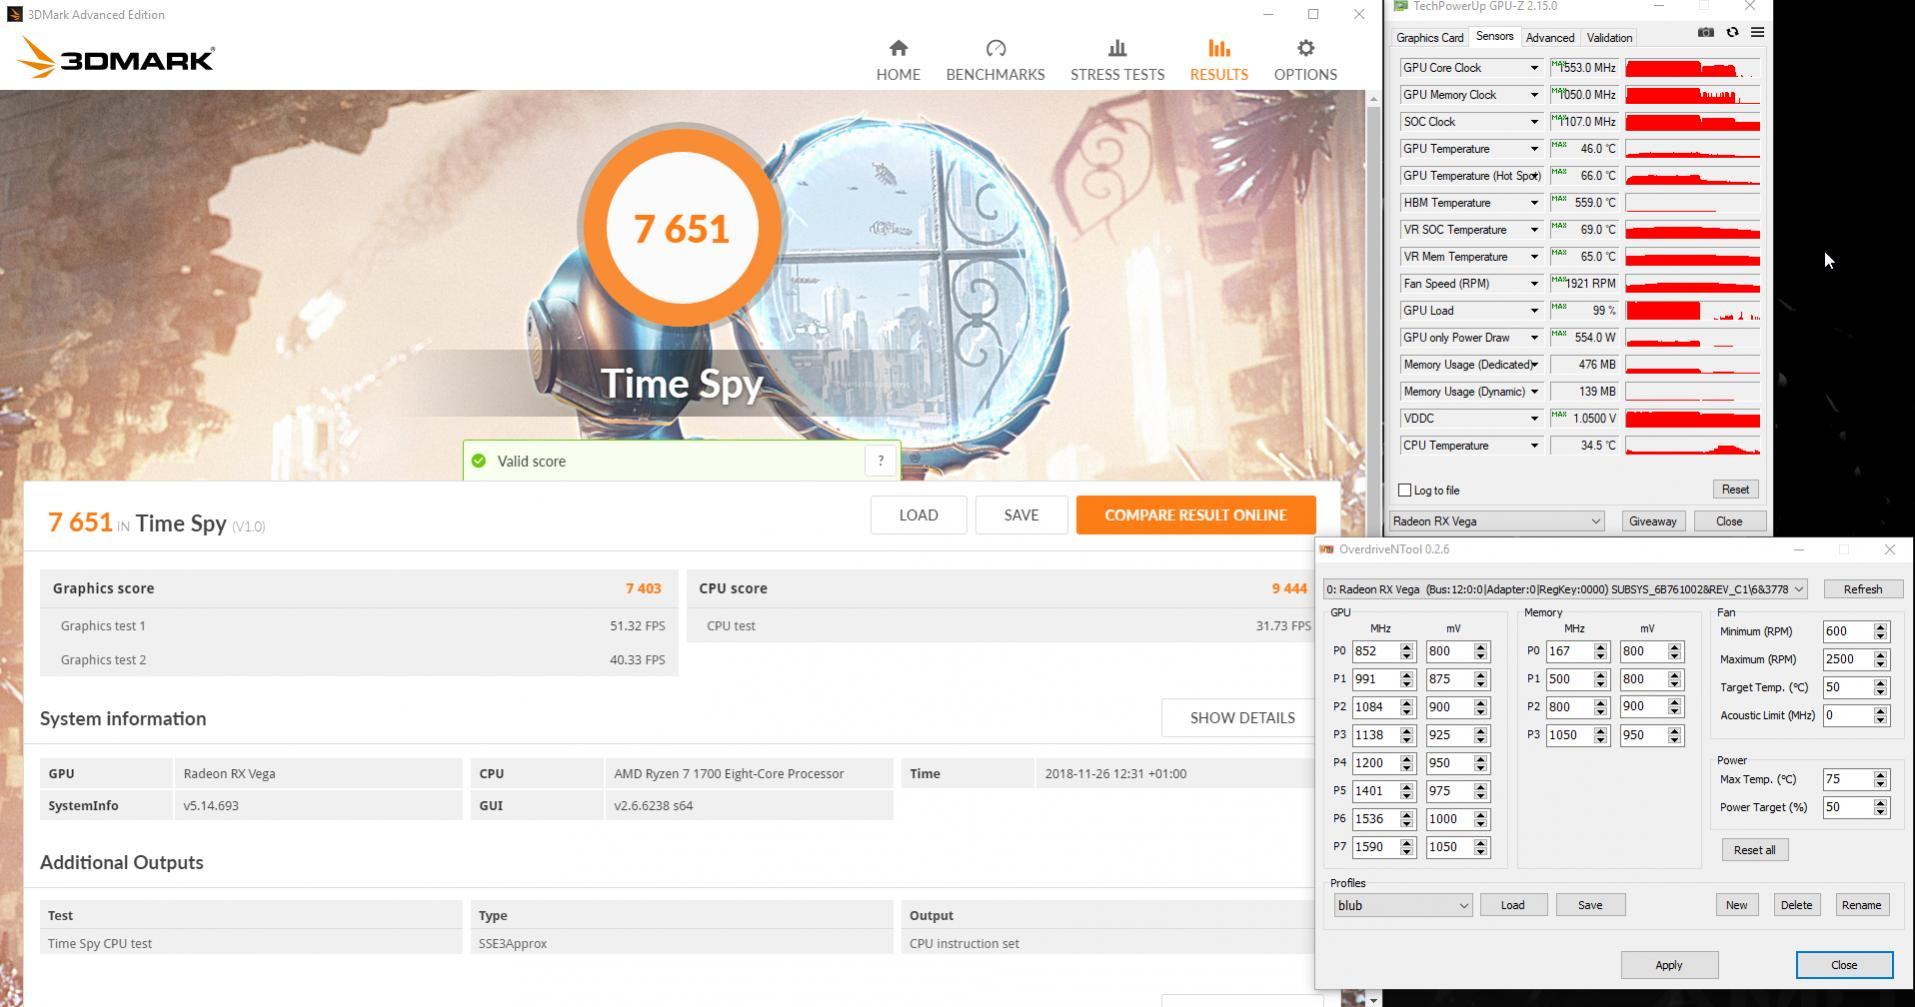
Task: Click the Power Target (%) input field
Action: coord(1847,807)
